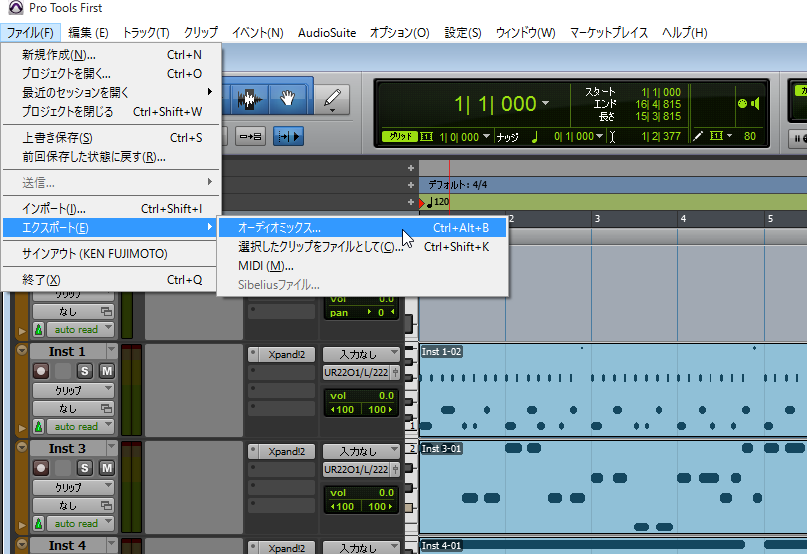The height and width of the screenshot is (554, 807).
Task: Choose オーディオミックス... export option
Action: point(362,228)
